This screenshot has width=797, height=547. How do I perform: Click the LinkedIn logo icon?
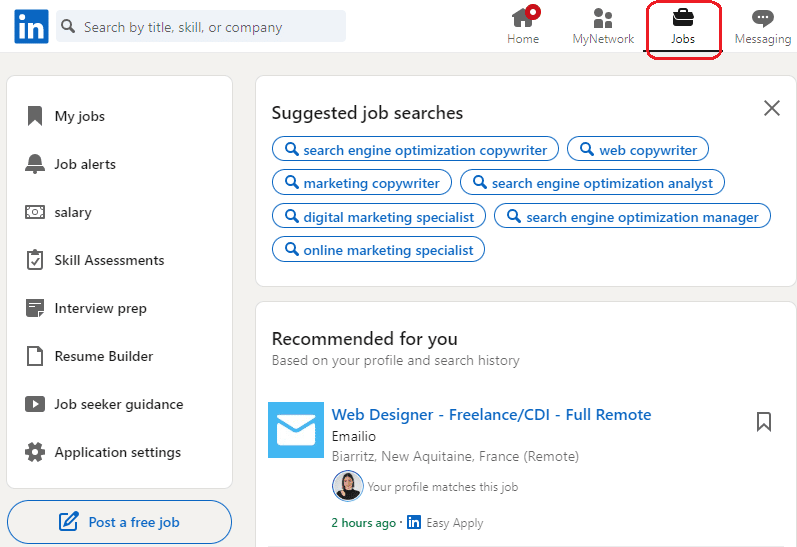(31, 26)
